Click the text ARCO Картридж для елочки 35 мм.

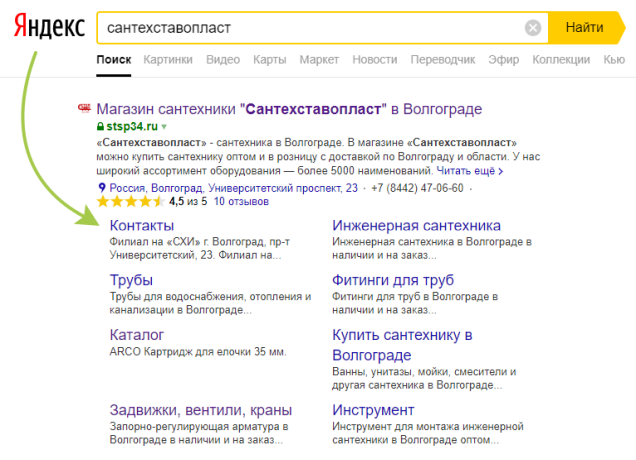pyautogui.click(x=198, y=352)
